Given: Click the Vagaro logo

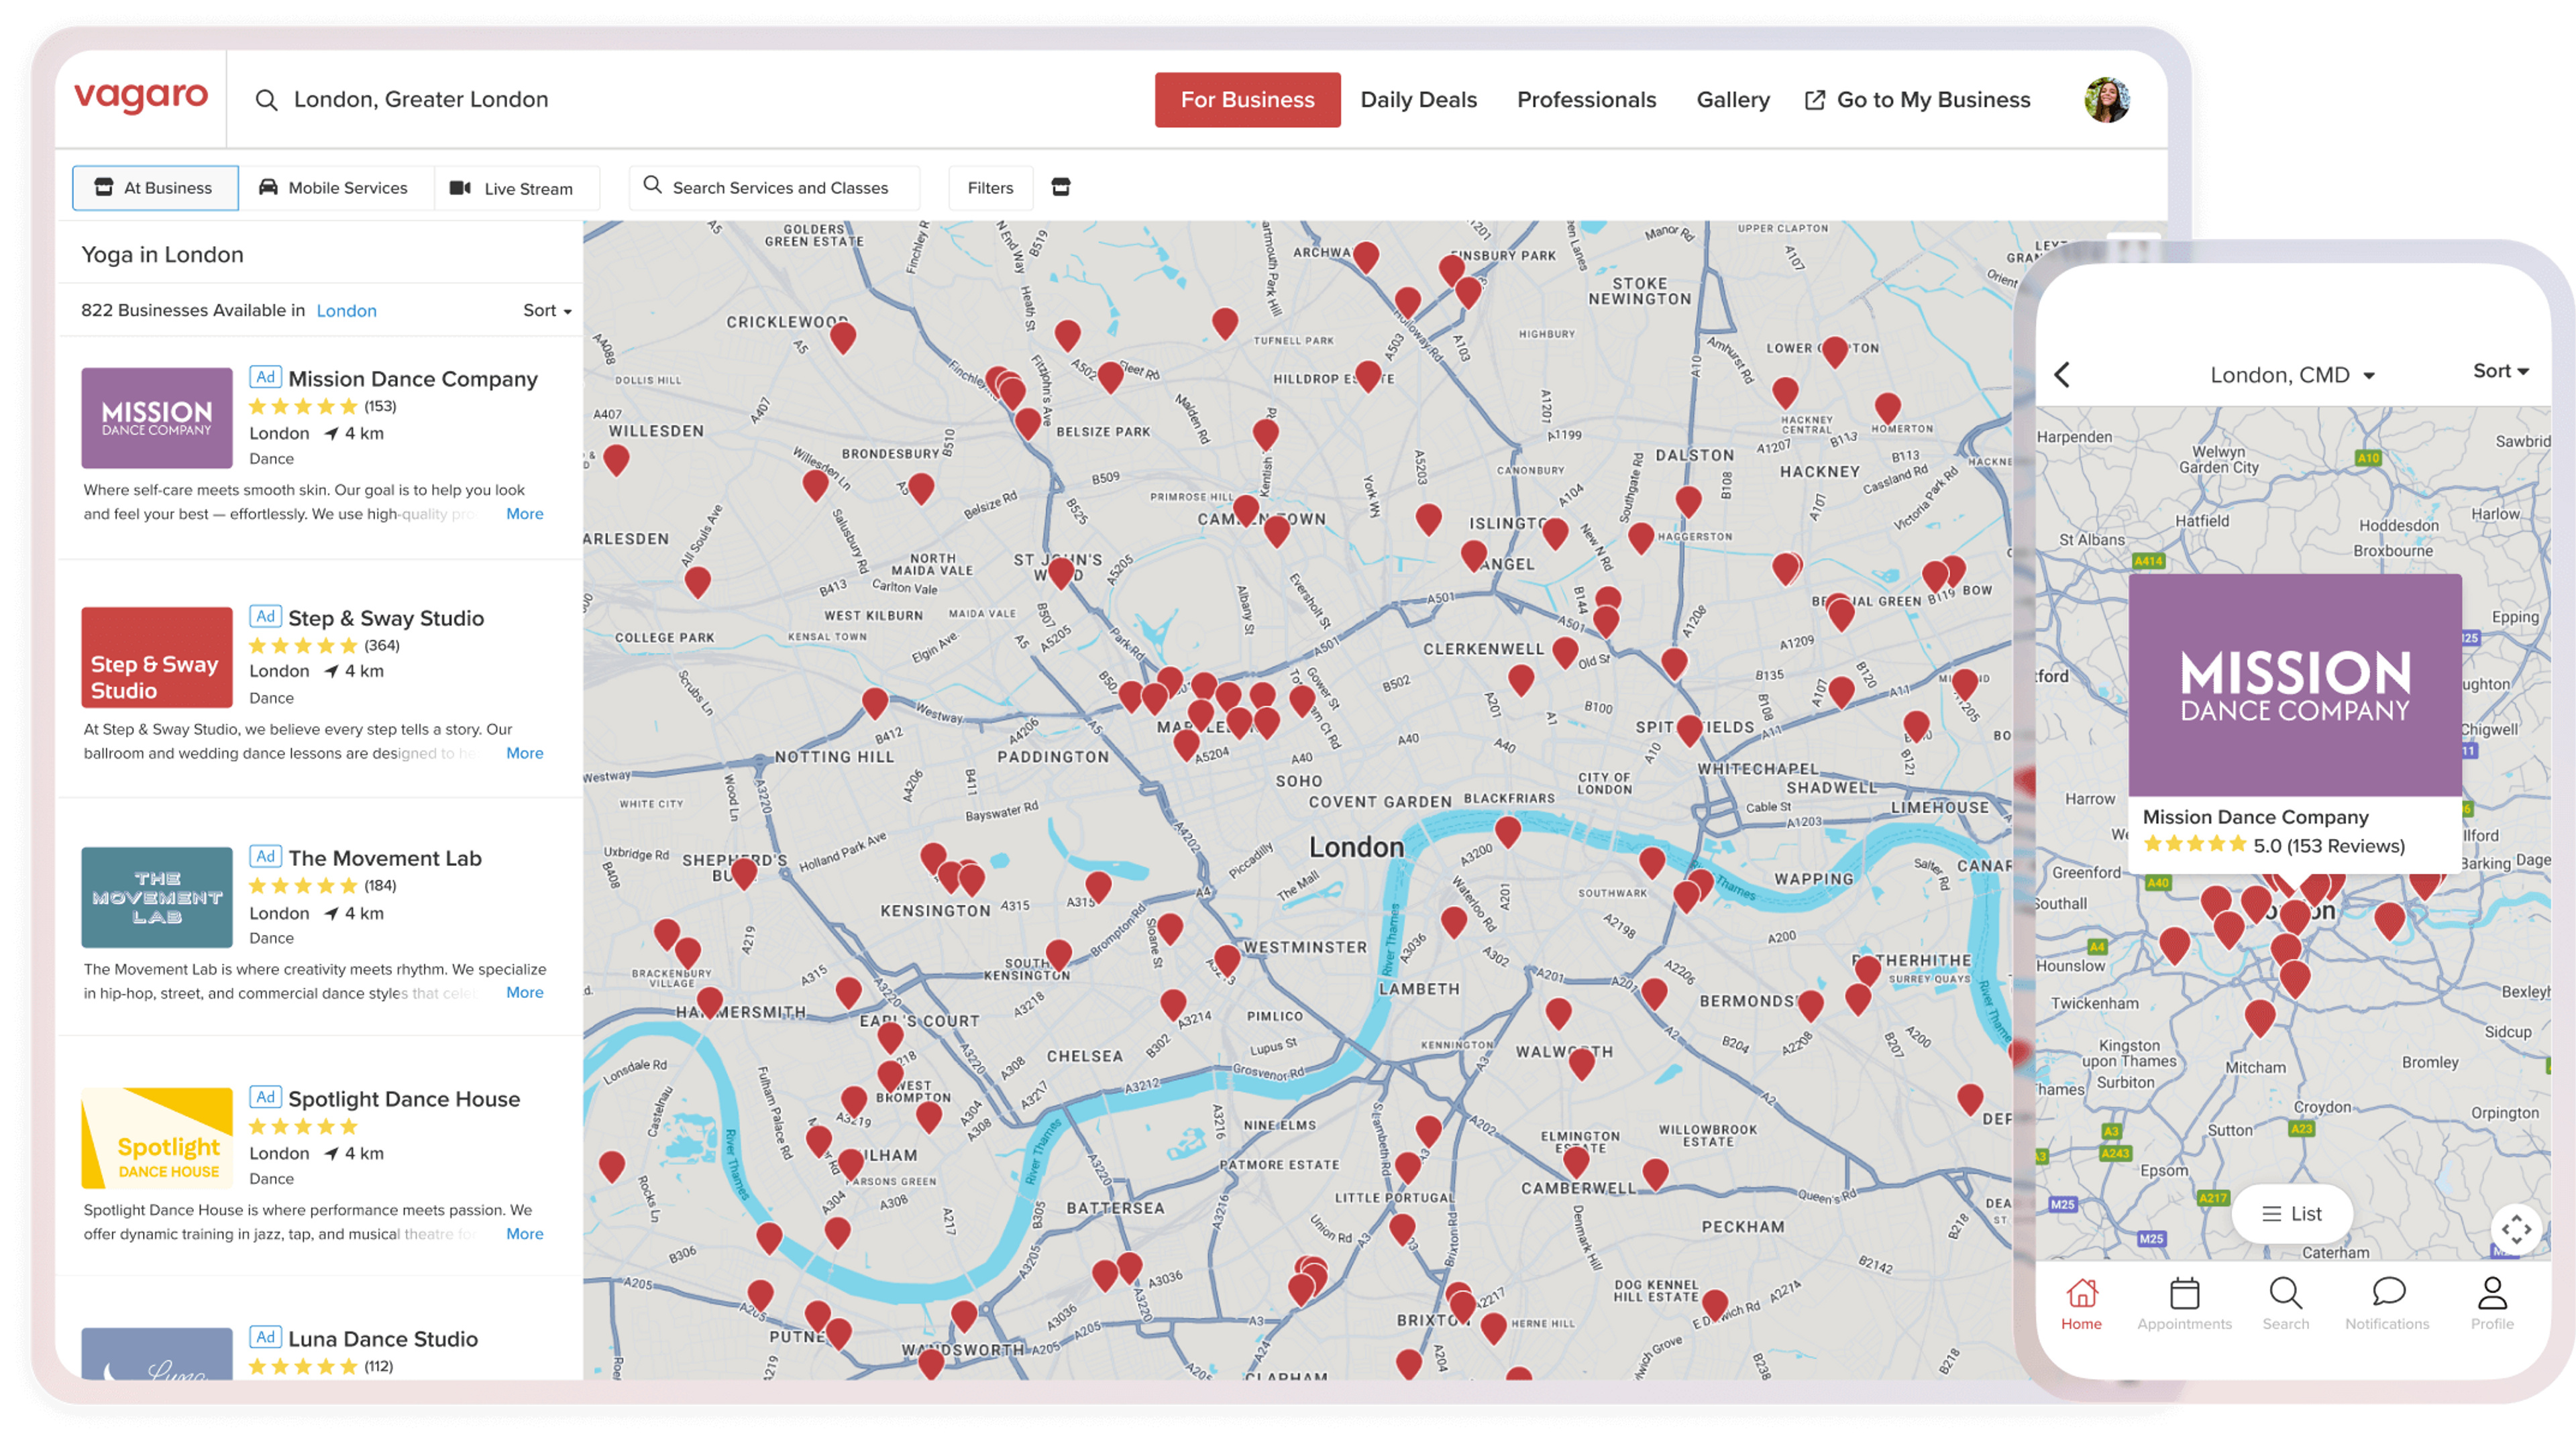Looking at the screenshot, I should pos(141,98).
